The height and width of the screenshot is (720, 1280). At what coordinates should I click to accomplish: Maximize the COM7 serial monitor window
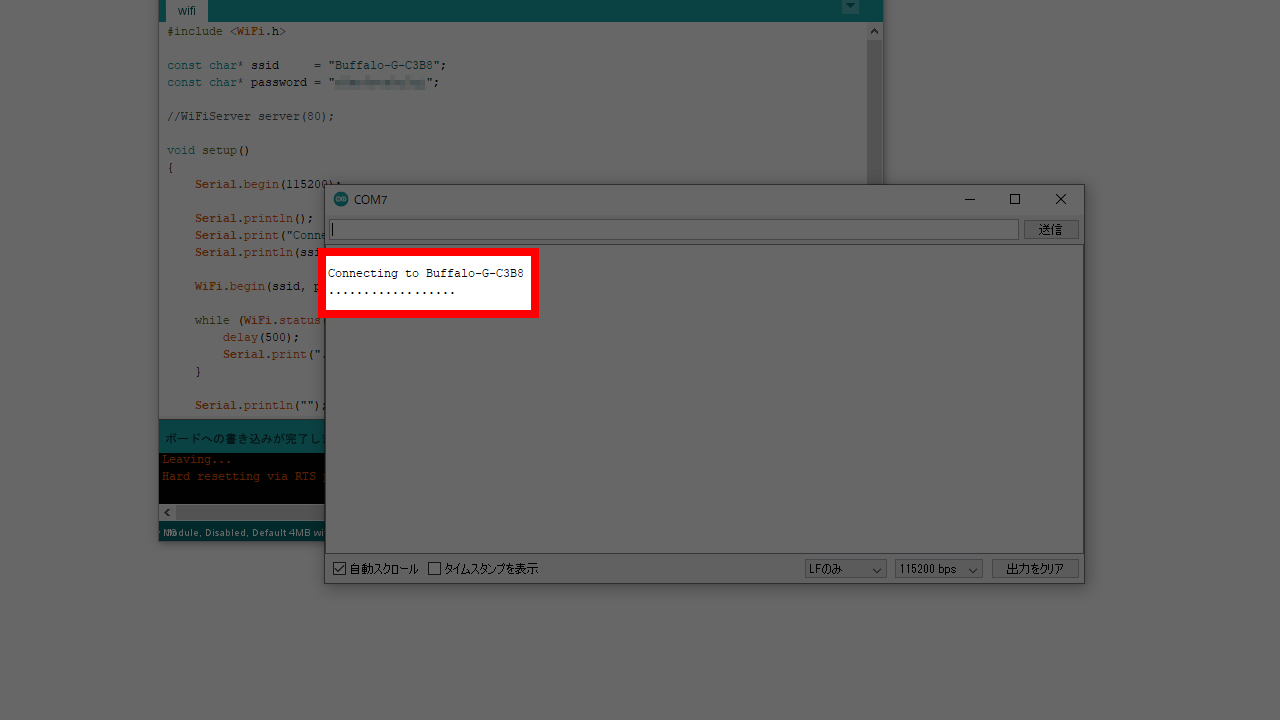pyautogui.click(x=1015, y=199)
